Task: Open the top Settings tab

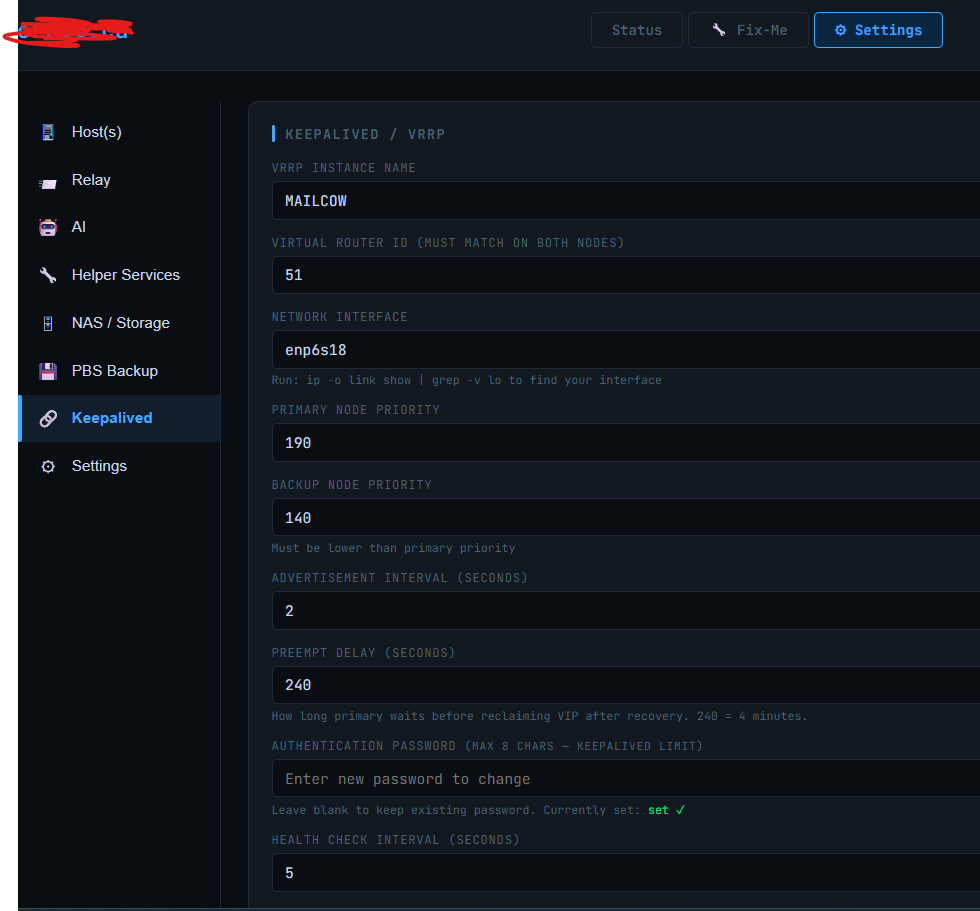Action: [x=878, y=30]
